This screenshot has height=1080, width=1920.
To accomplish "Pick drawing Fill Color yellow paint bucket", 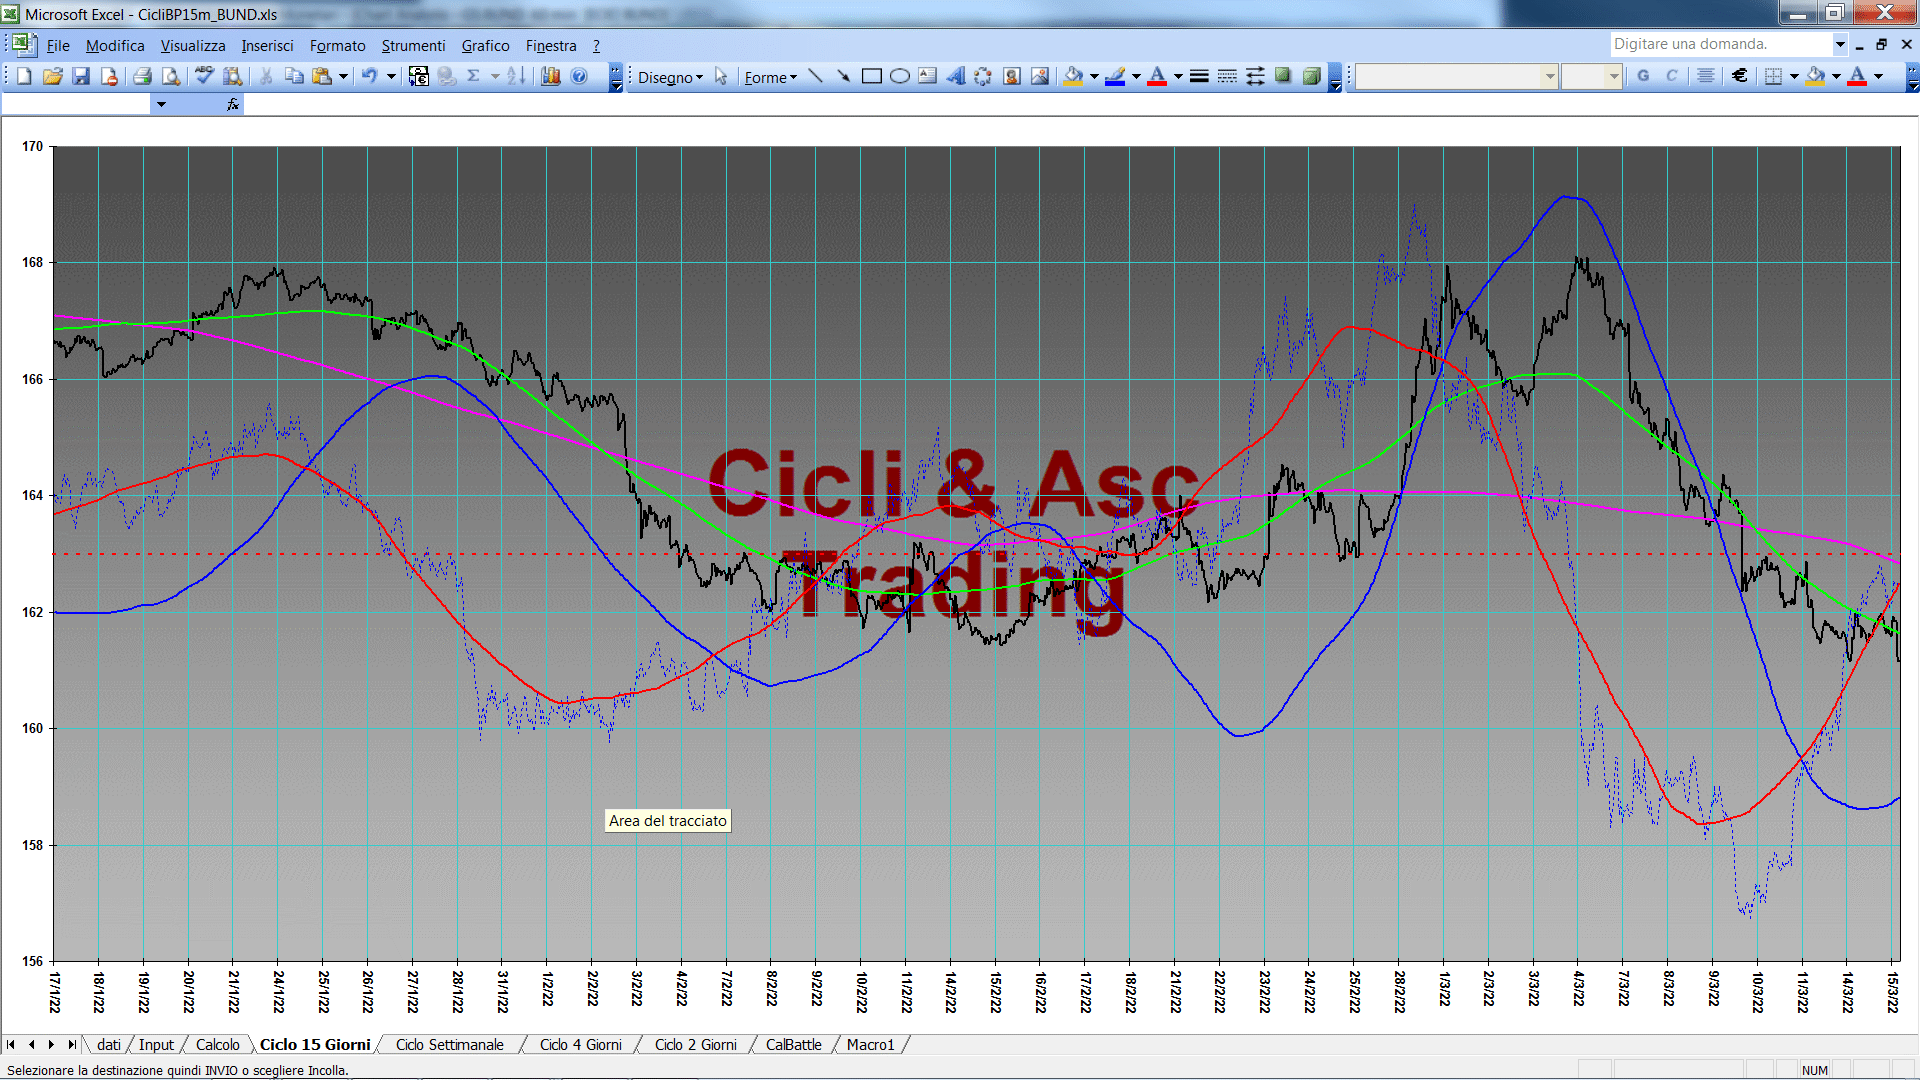I will pos(1074,76).
